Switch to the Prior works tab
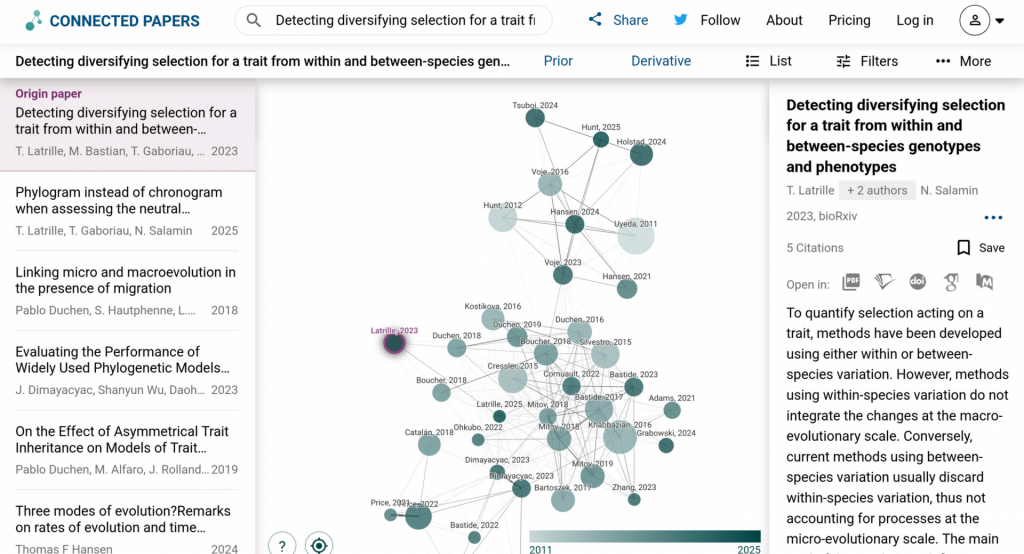Screen dimensions: 1024x554 558,61
